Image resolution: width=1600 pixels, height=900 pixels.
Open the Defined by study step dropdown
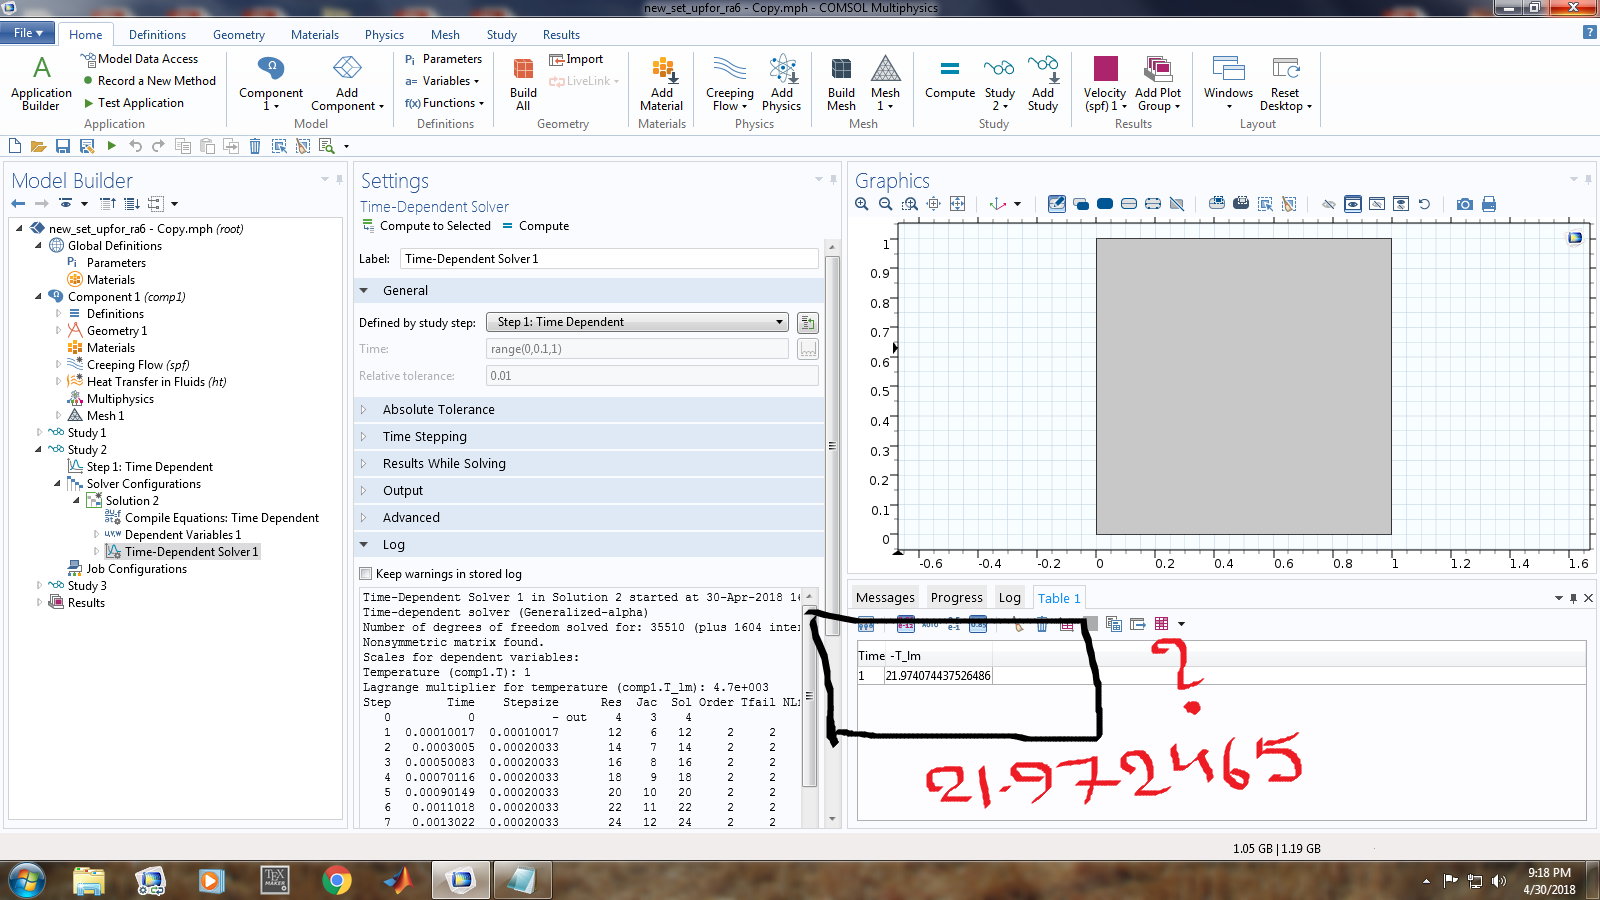637,322
